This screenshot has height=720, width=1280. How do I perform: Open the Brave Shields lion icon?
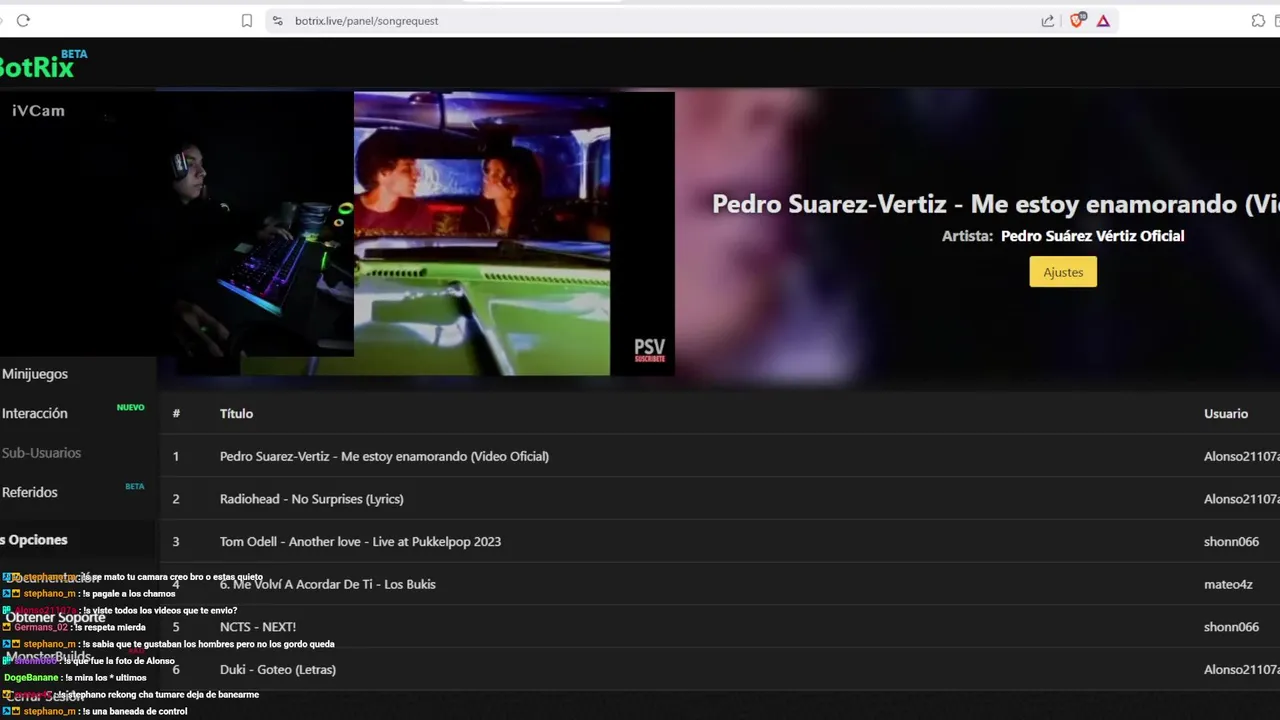(1077, 20)
